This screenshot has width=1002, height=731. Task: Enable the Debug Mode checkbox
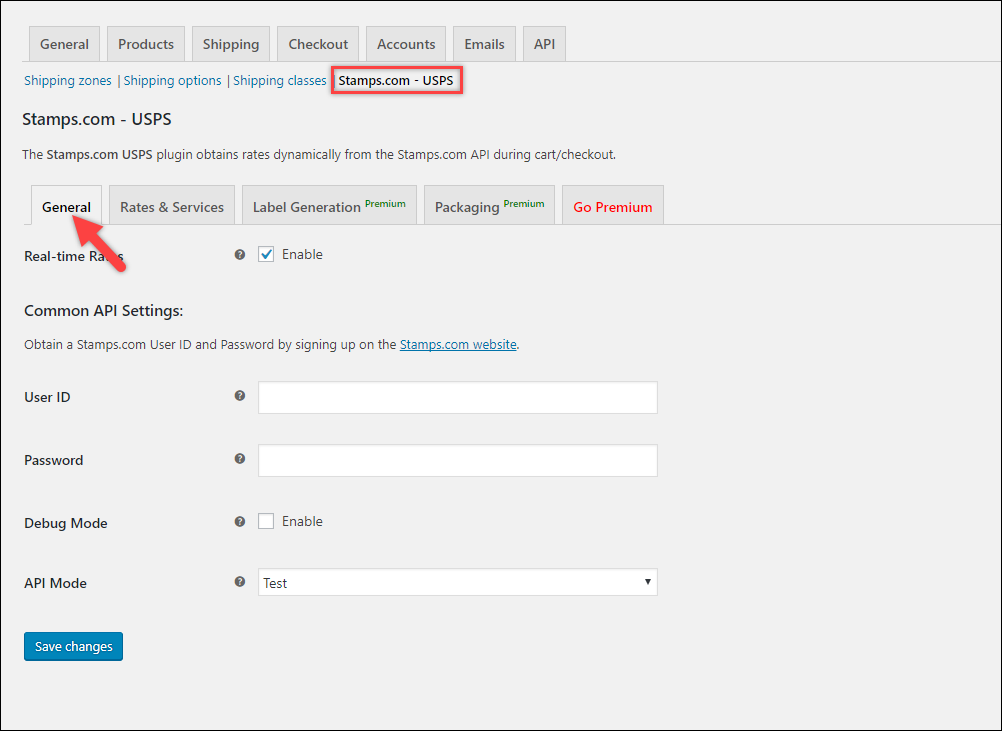(x=266, y=521)
